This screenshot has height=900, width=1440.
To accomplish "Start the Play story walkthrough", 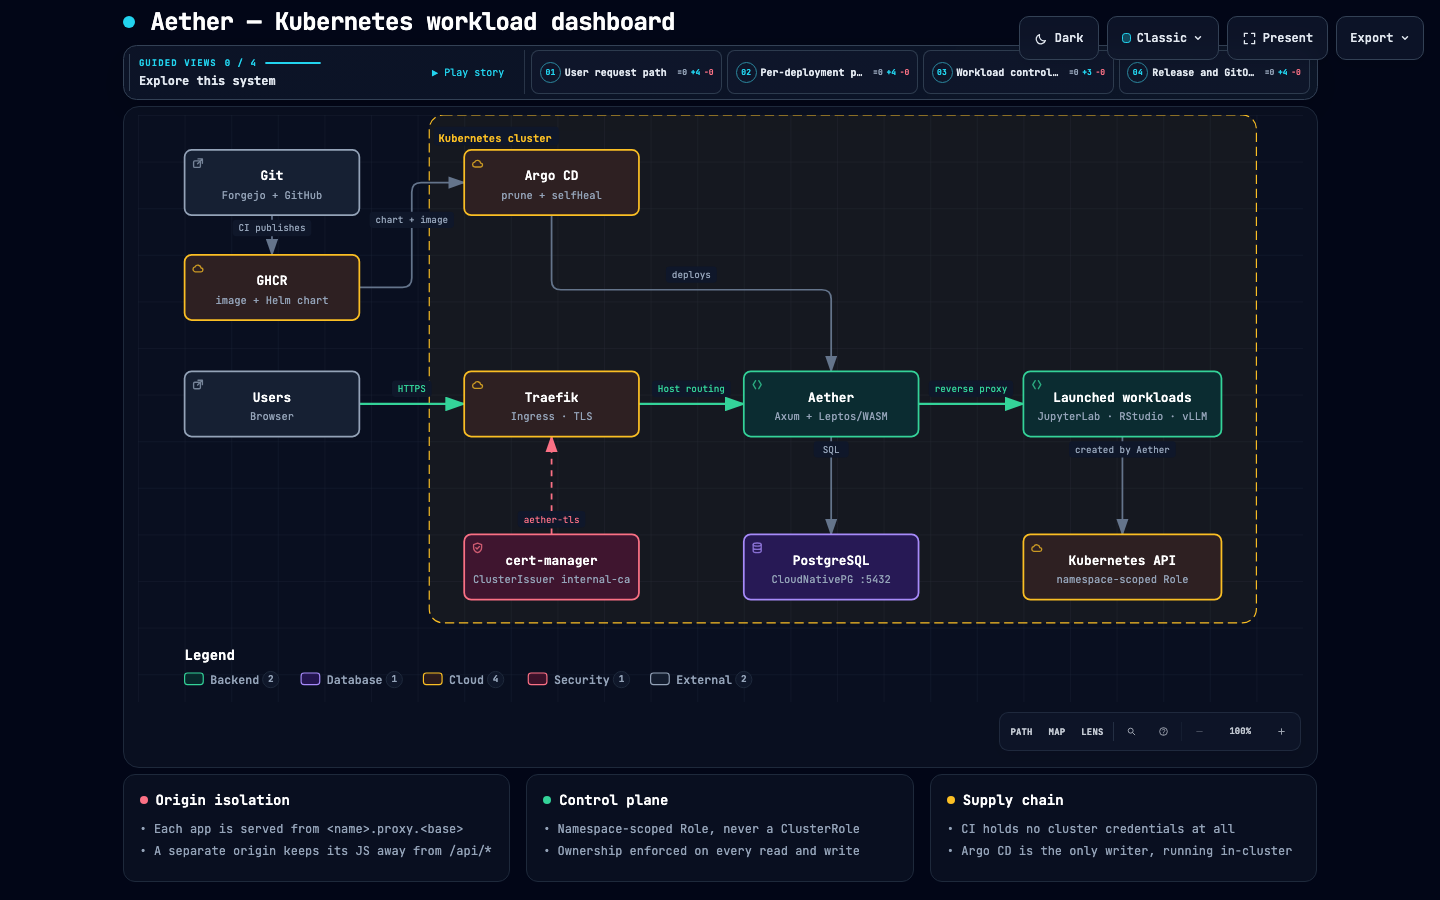I will pos(468,73).
